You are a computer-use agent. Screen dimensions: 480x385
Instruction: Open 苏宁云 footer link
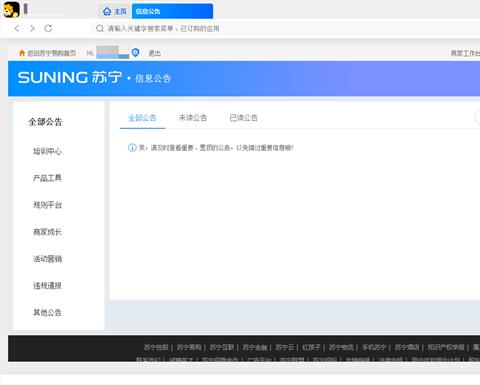point(285,347)
